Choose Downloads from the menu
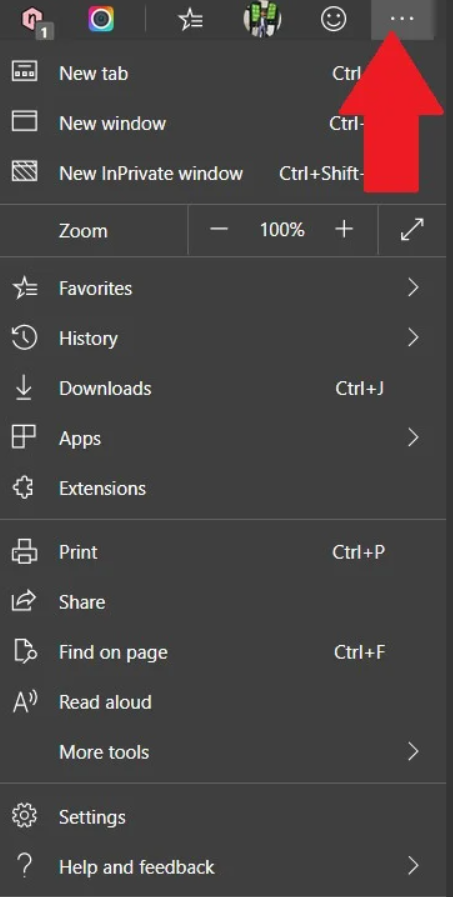Viewport: 453px width, 897px height. 223,388
